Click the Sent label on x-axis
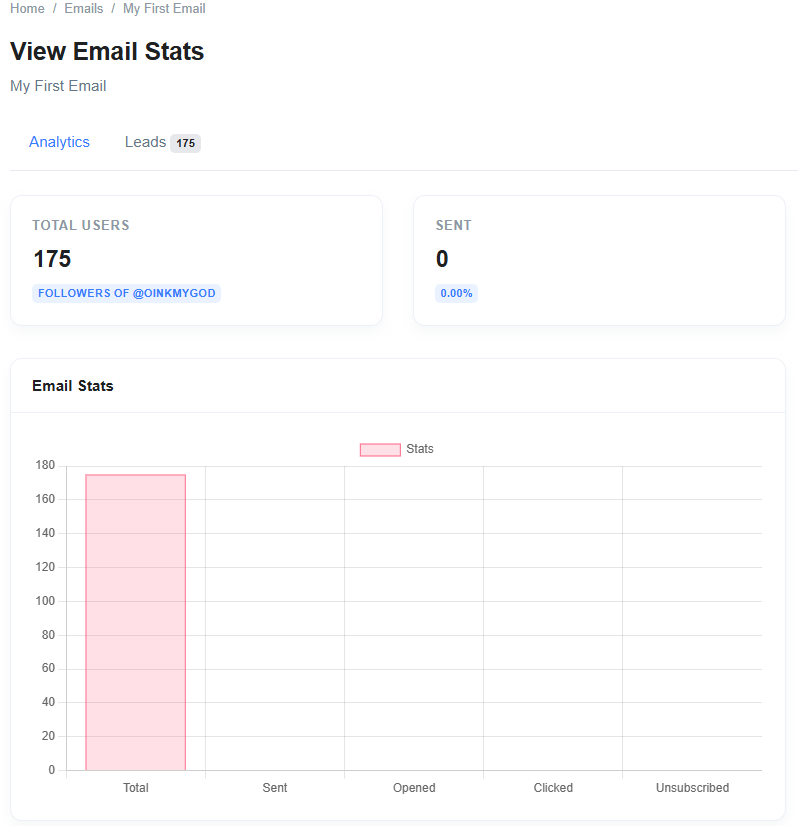This screenshot has height=826, width=798. (275, 788)
